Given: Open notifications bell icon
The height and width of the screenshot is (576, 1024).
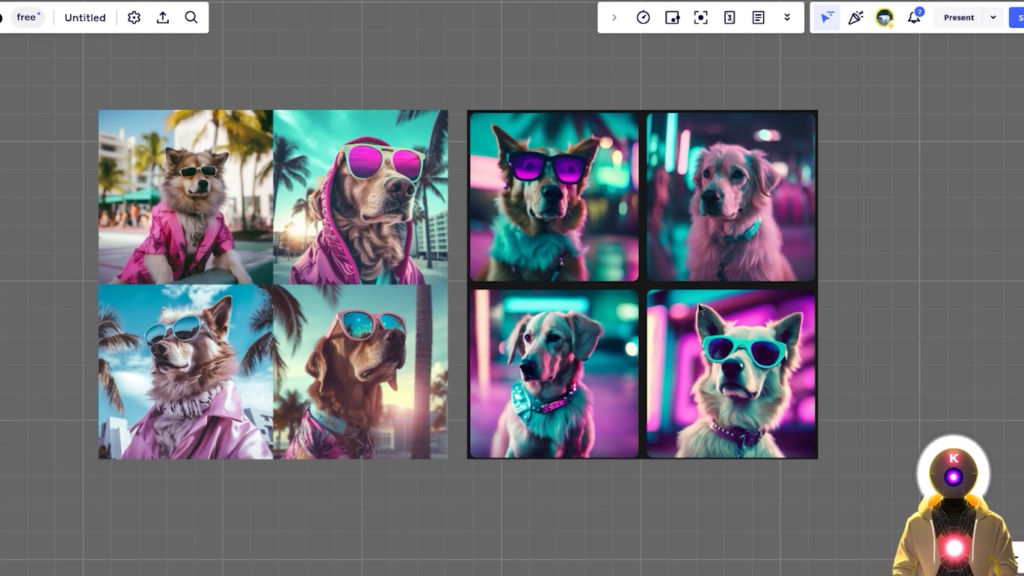Looking at the screenshot, I should 913,17.
